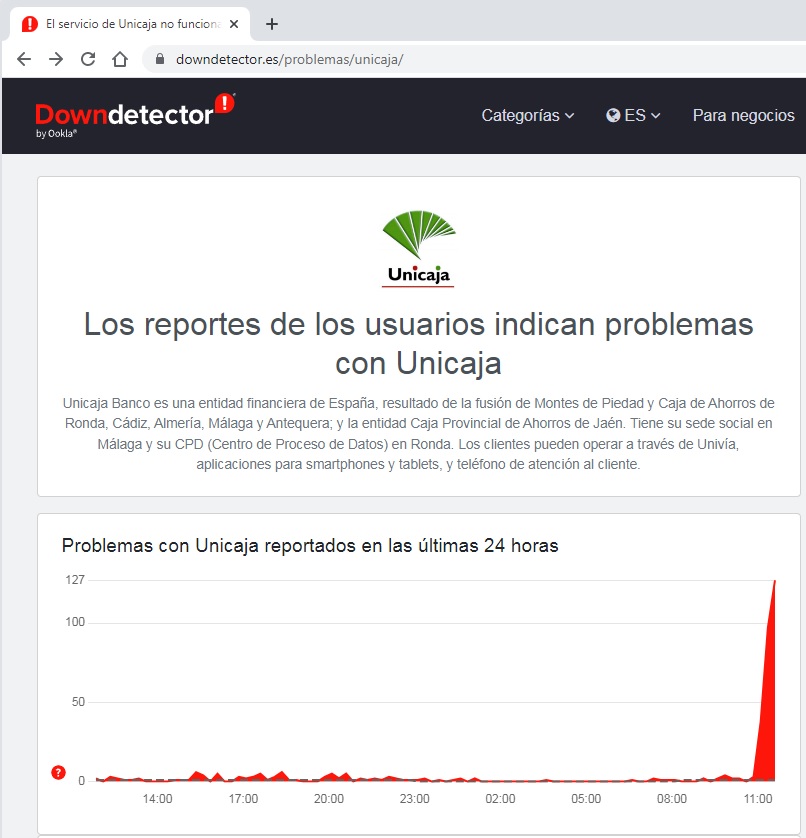Open the ES language selector

point(633,115)
